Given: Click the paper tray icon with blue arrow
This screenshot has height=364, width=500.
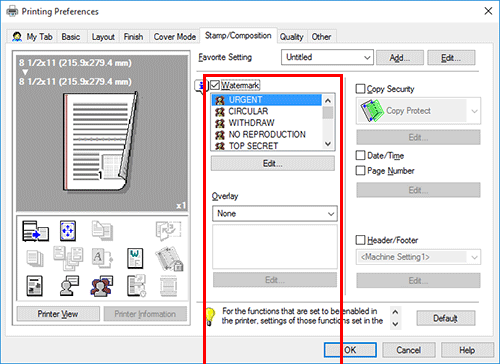Looking at the screenshot, I should tap(35, 231).
